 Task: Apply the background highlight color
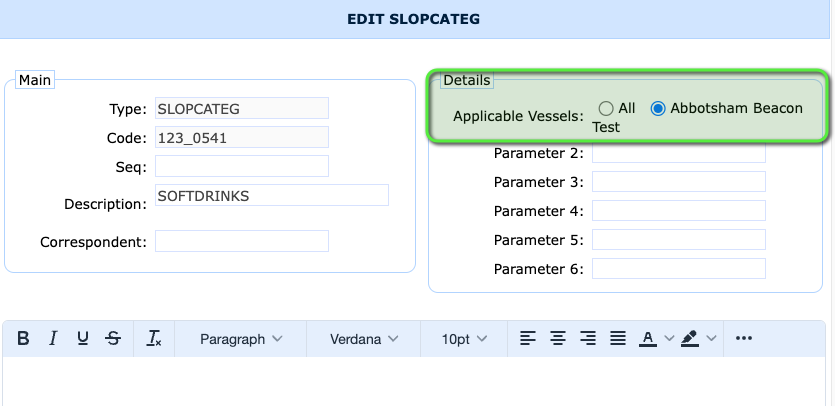pyautogui.click(x=690, y=339)
